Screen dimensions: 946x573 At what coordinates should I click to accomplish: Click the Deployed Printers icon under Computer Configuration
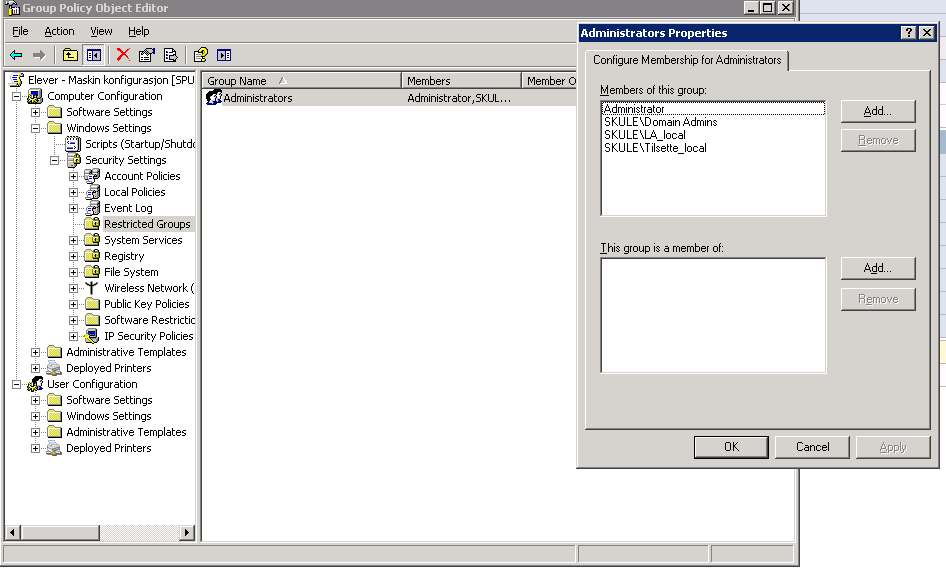click(54, 368)
